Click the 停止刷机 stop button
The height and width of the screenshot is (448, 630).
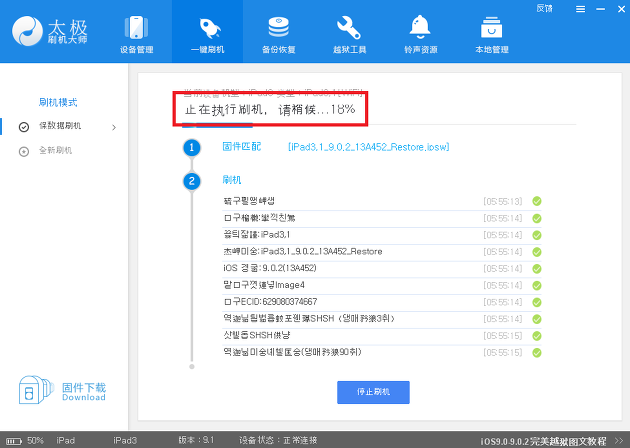373,392
